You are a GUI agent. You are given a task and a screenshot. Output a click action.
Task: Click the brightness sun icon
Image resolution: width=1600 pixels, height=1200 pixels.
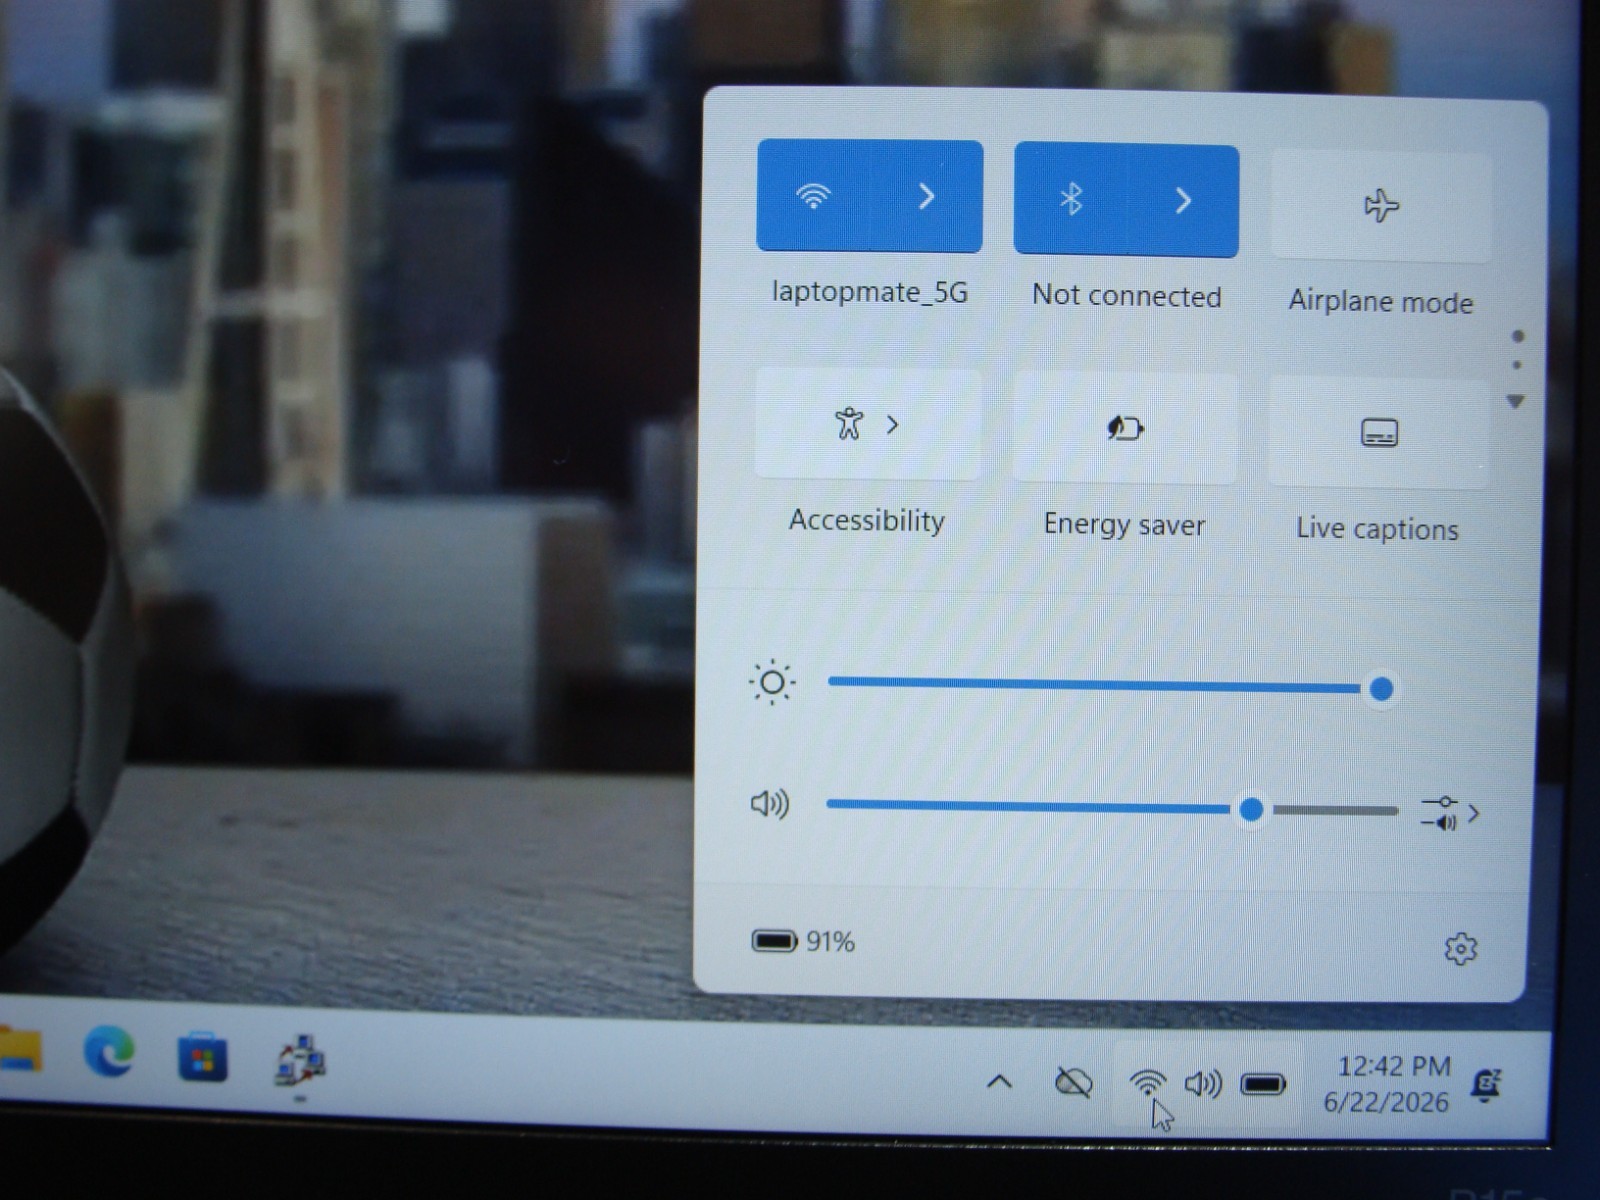click(772, 683)
